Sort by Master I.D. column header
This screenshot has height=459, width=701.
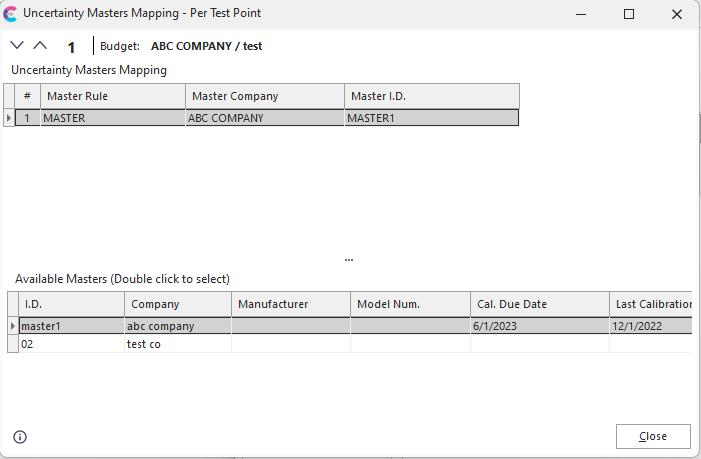tap(431, 96)
